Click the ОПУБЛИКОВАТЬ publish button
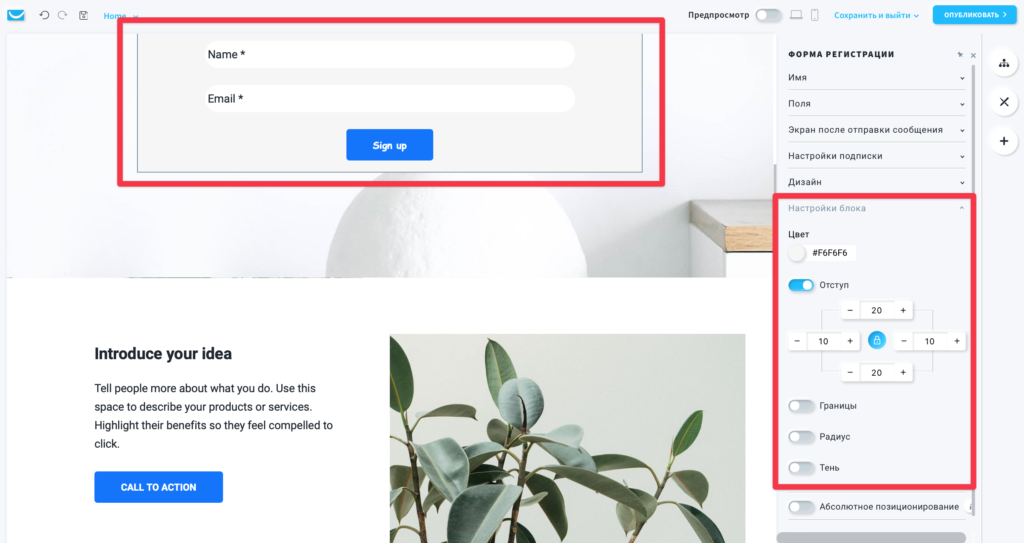The height and width of the screenshot is (543, 1024). tap(974, 14)
